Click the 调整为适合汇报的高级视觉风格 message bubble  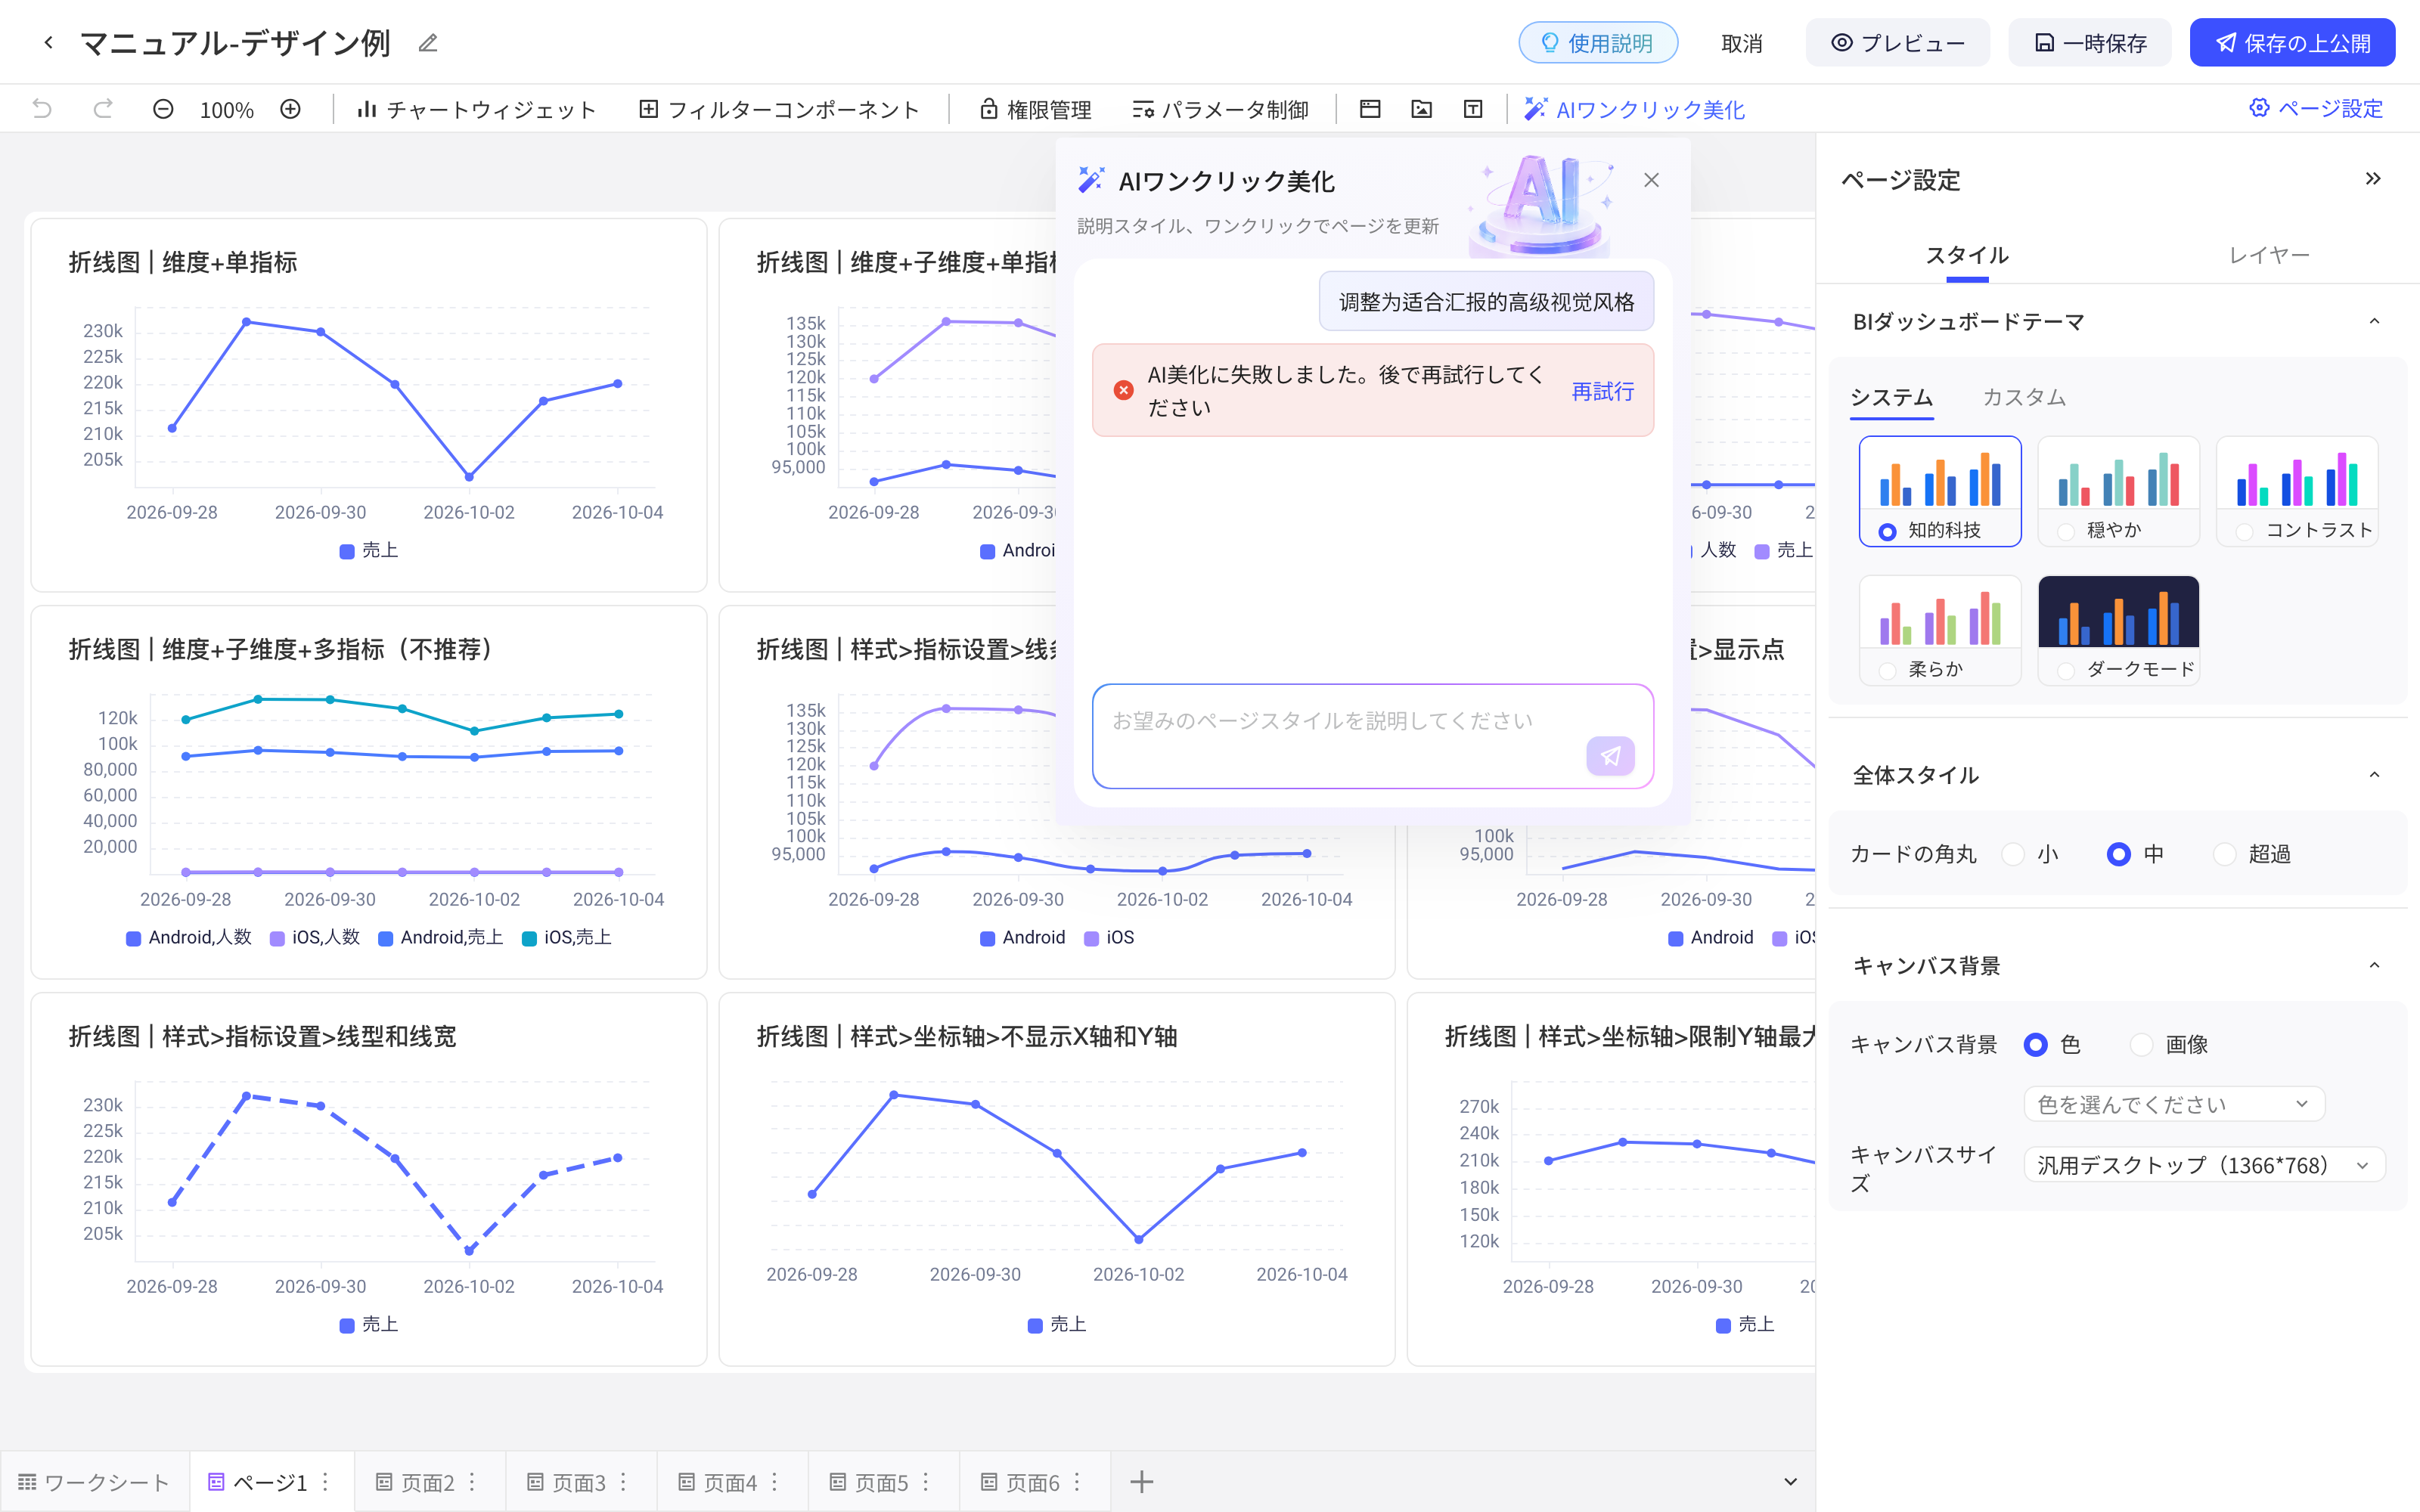point(1486,301)
